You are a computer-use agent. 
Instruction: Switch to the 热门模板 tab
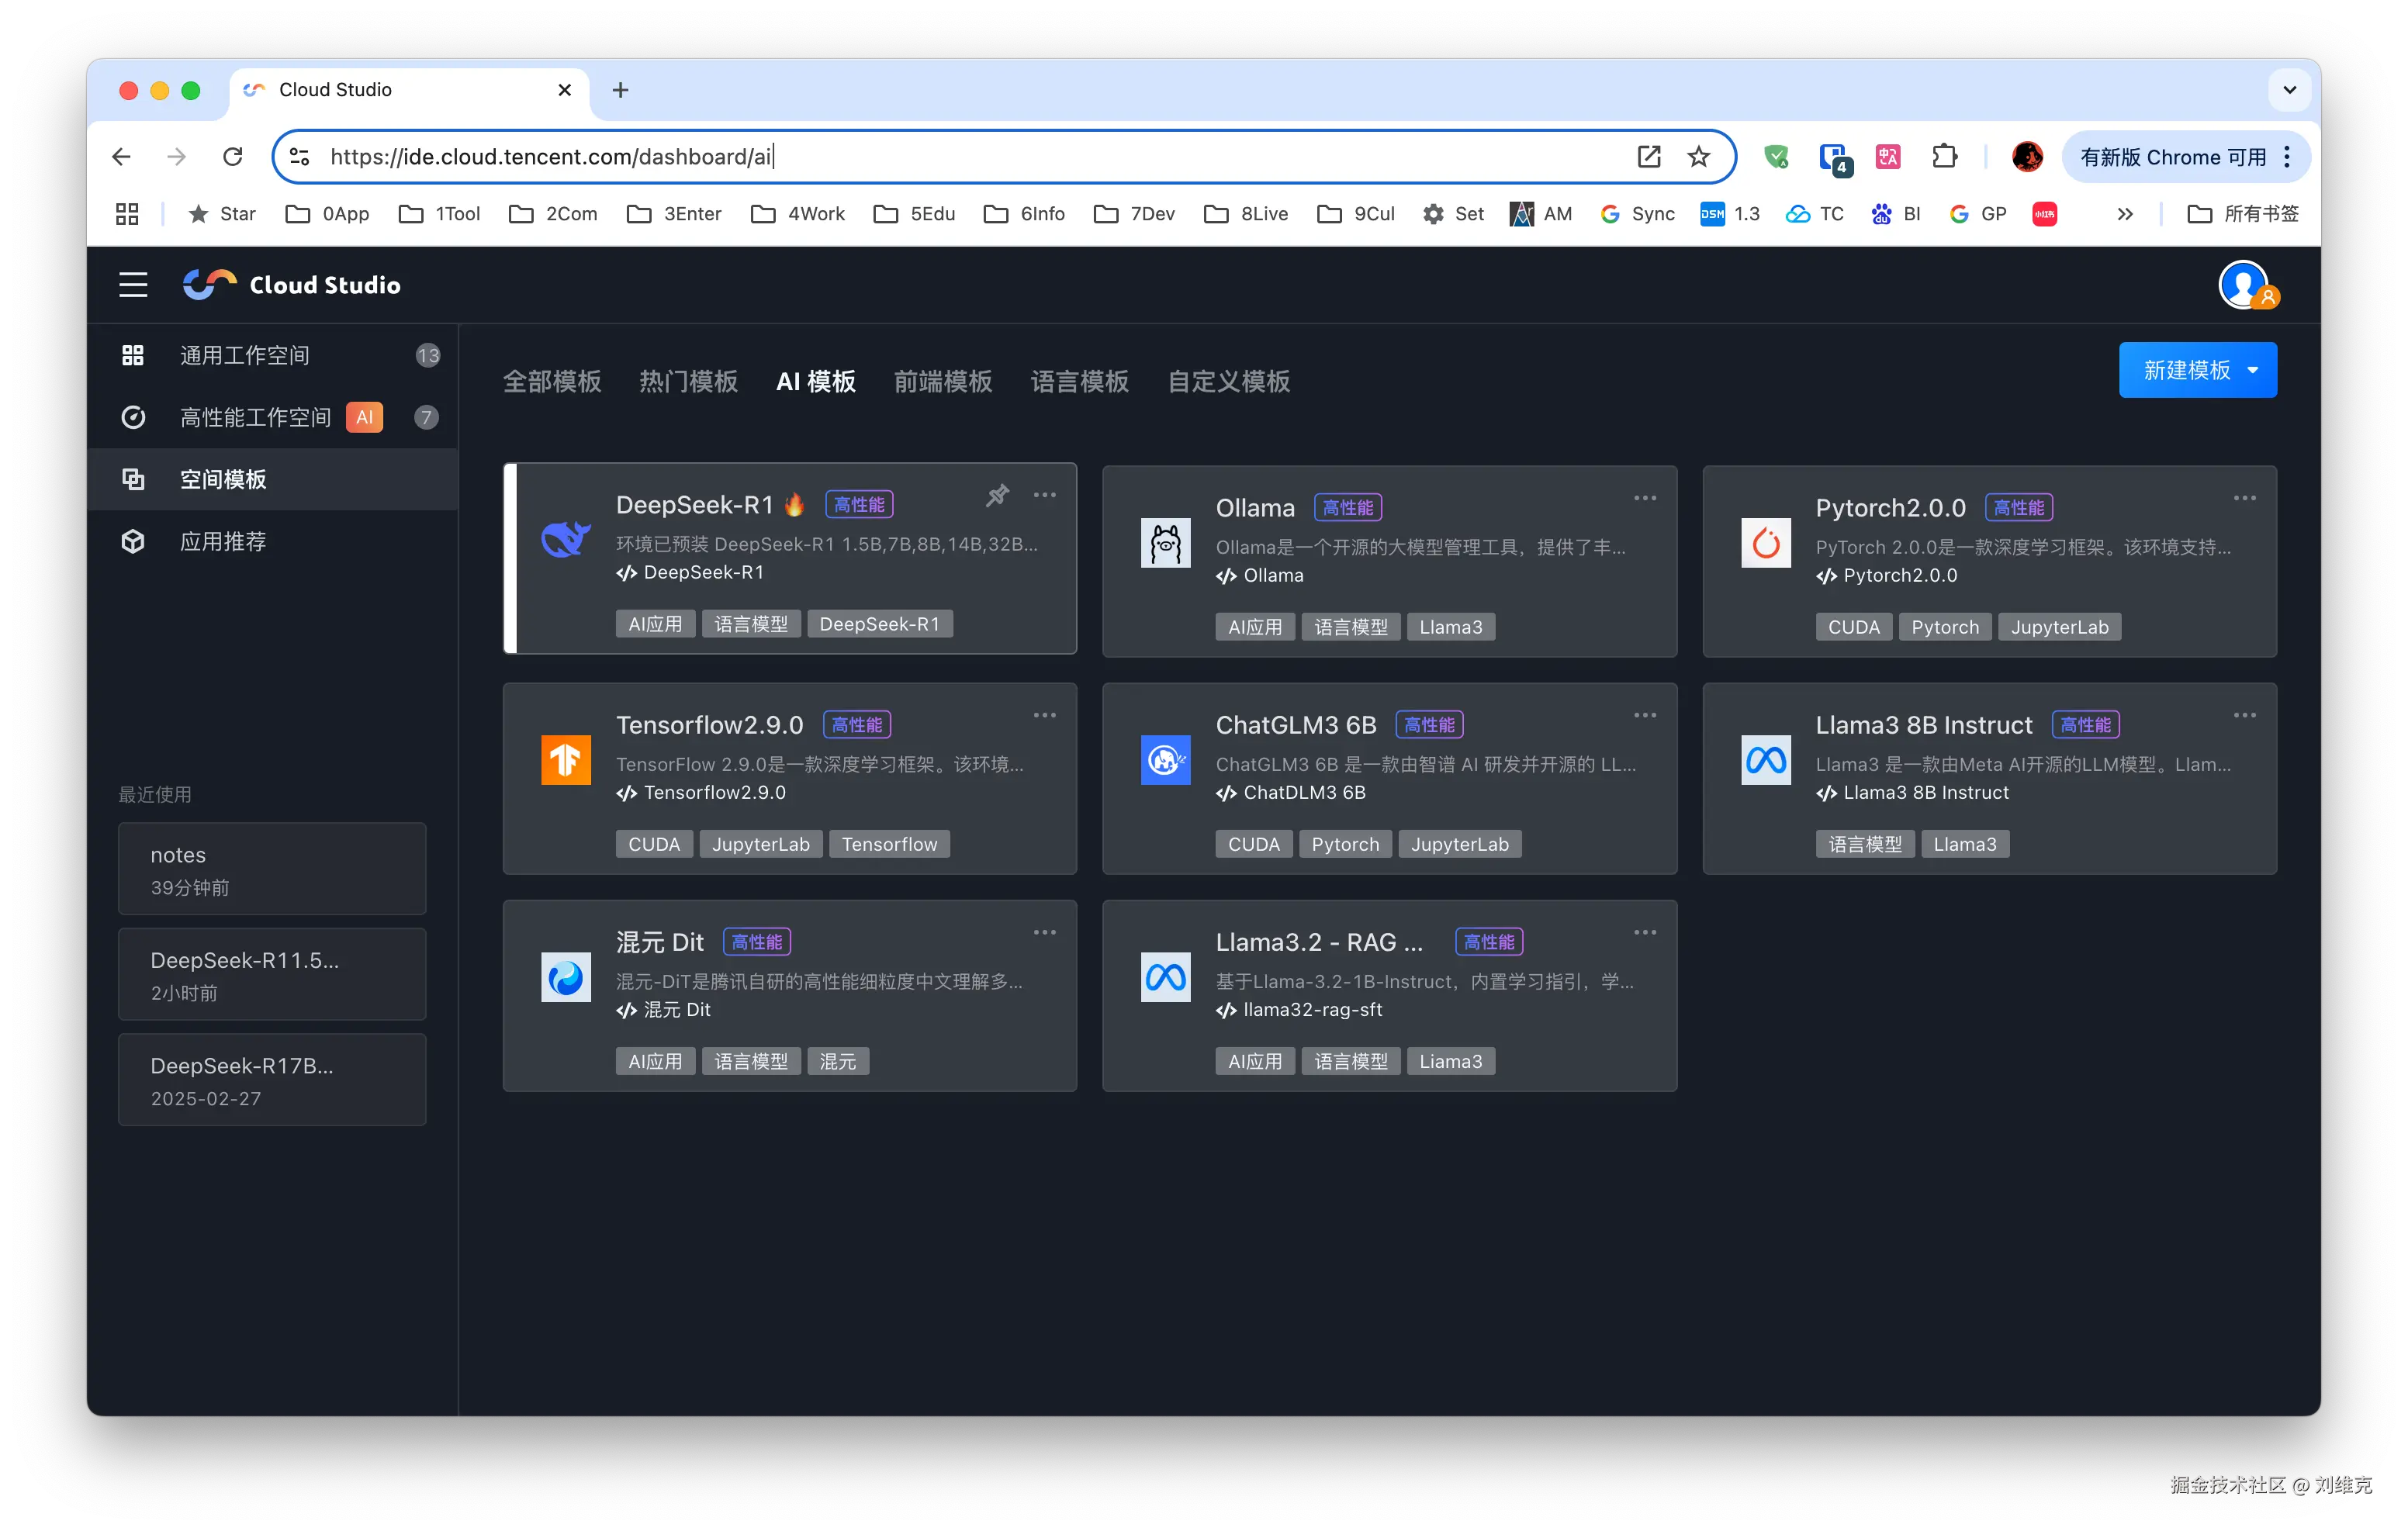point(688,381)
